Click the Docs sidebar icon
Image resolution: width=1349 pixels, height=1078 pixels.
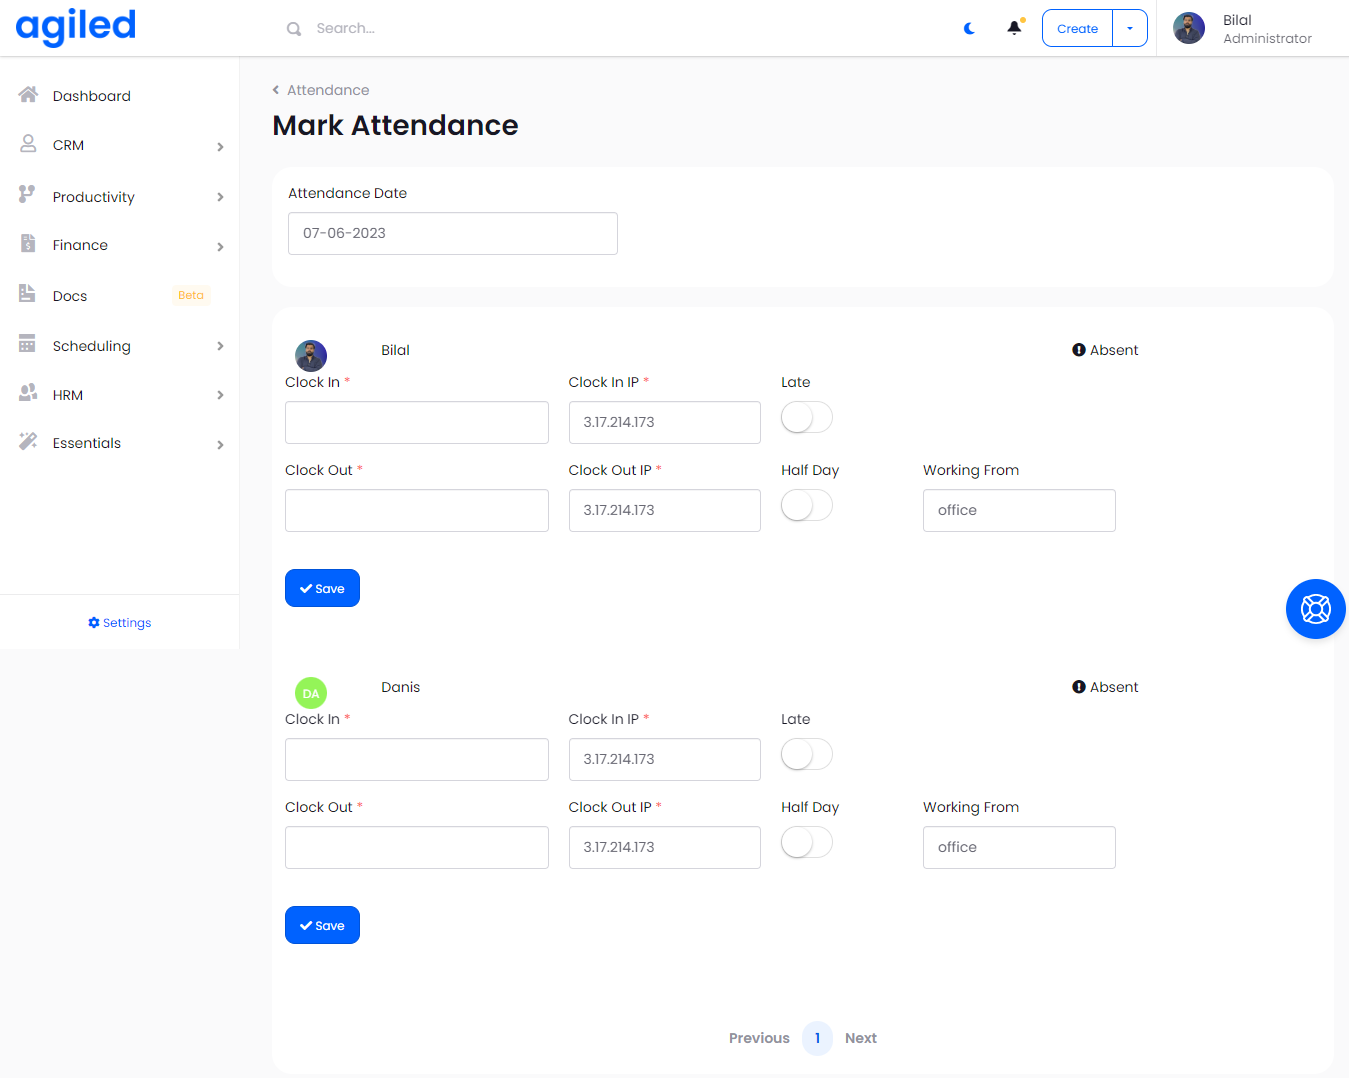(28, 294)
